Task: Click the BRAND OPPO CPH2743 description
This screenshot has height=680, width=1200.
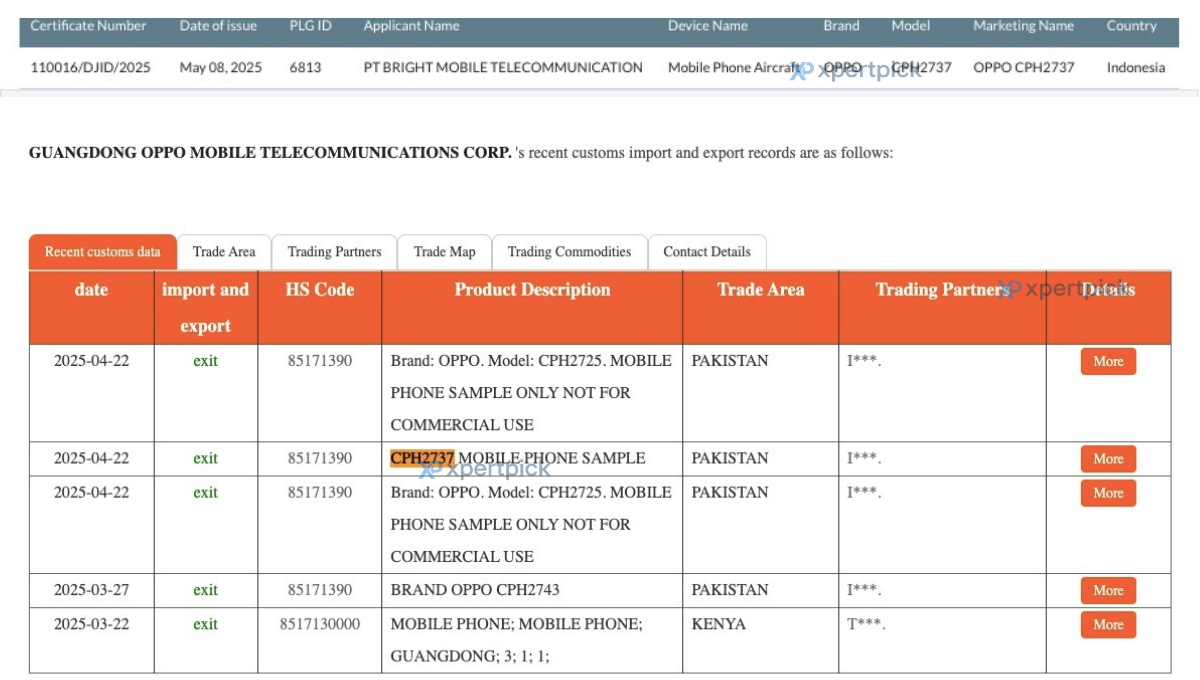Action: point(477,590)
